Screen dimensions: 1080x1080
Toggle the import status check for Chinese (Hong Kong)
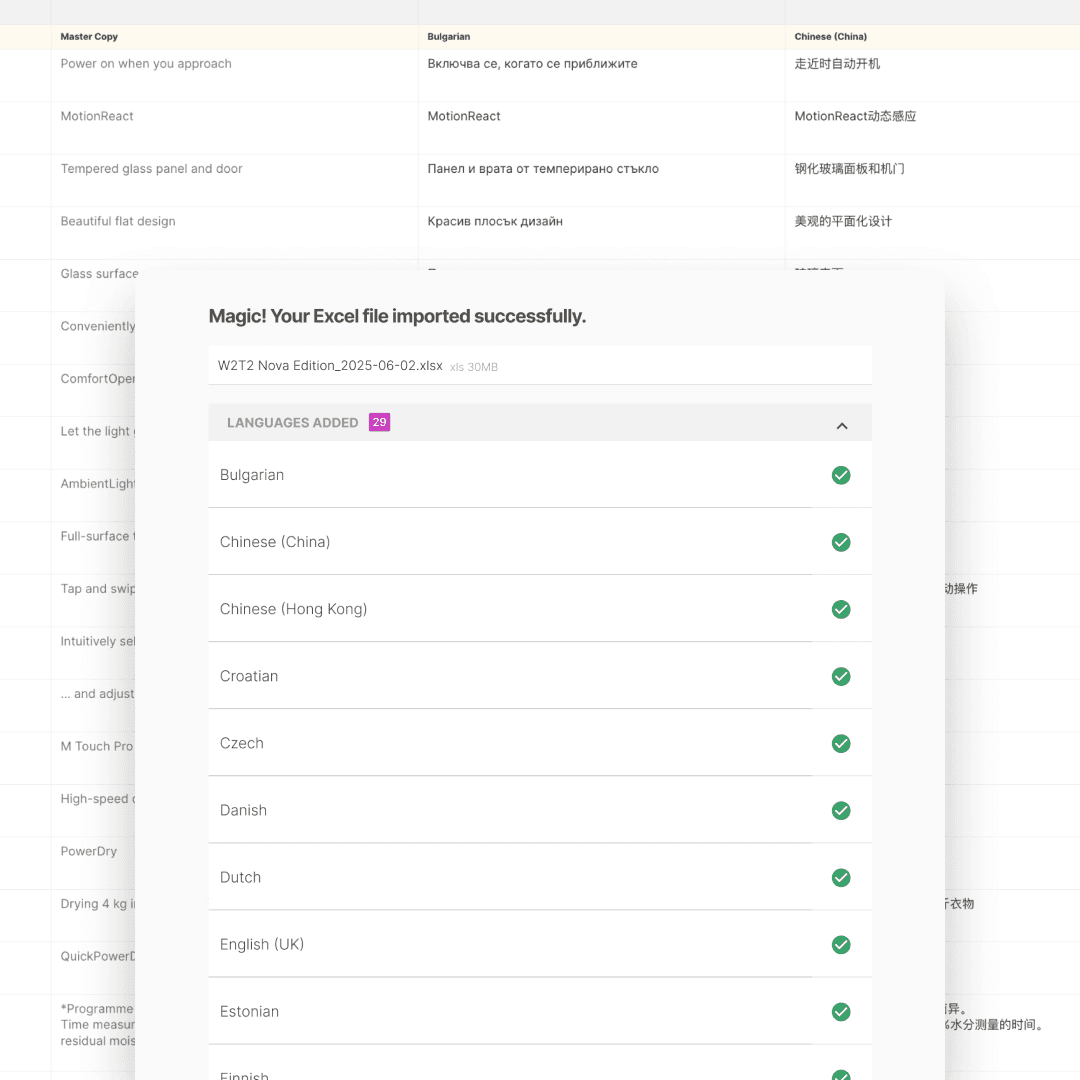(841, 609)
